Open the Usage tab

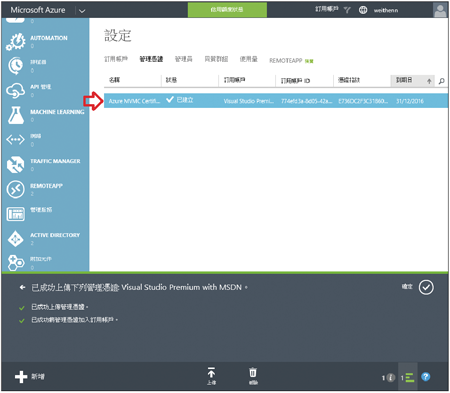(249, 59)
